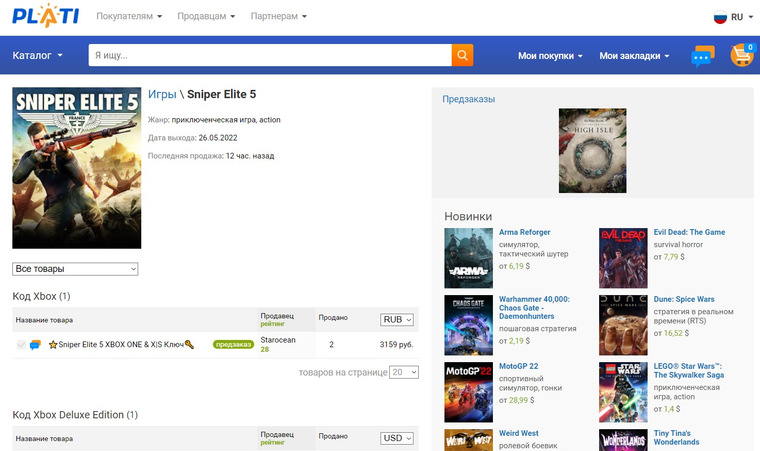The height and width of the screenshot is (451, 760).
Task: Open Weird West link
Action: [x=519, y=433]
